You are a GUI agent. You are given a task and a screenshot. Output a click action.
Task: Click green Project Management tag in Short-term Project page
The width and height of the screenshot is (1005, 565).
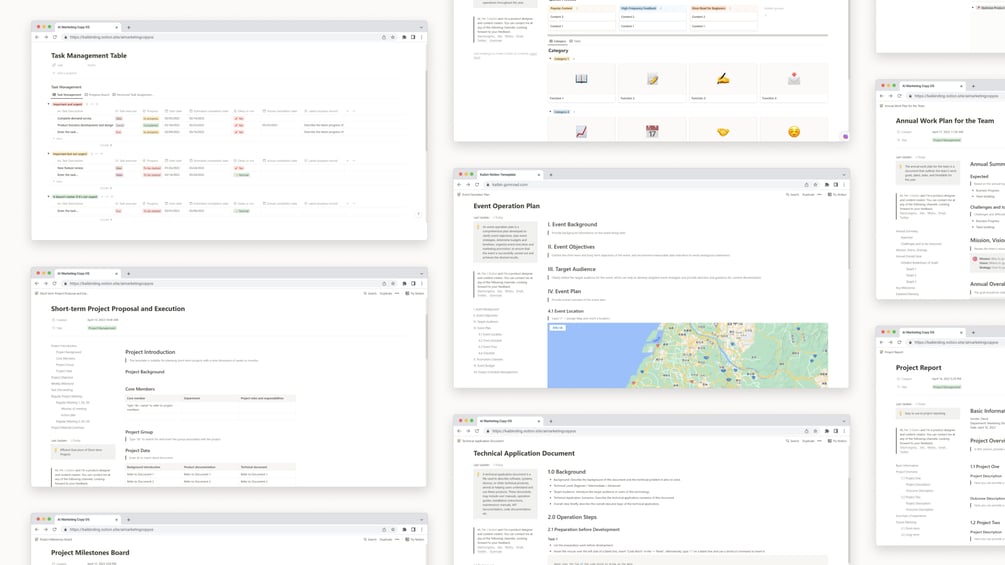102,328
